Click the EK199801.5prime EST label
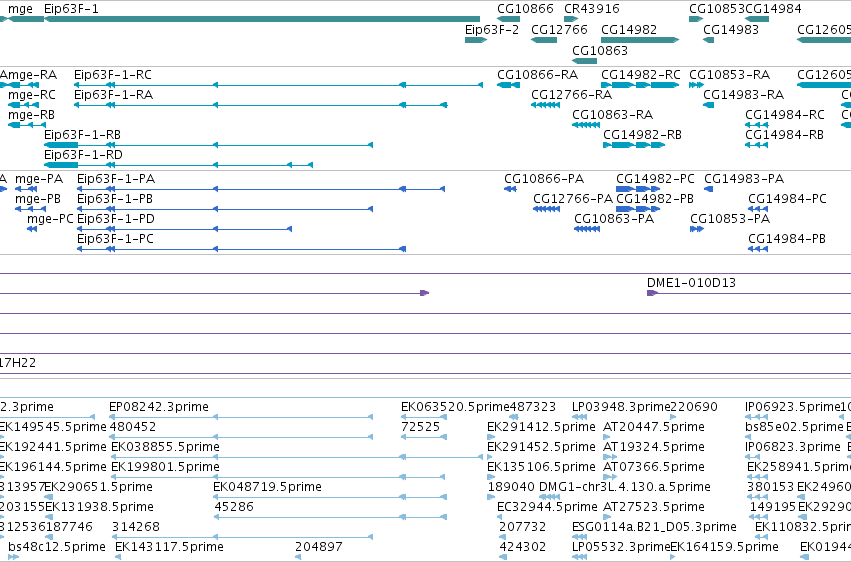Screen dimensions: 851x562 click(x=166, y=467)
